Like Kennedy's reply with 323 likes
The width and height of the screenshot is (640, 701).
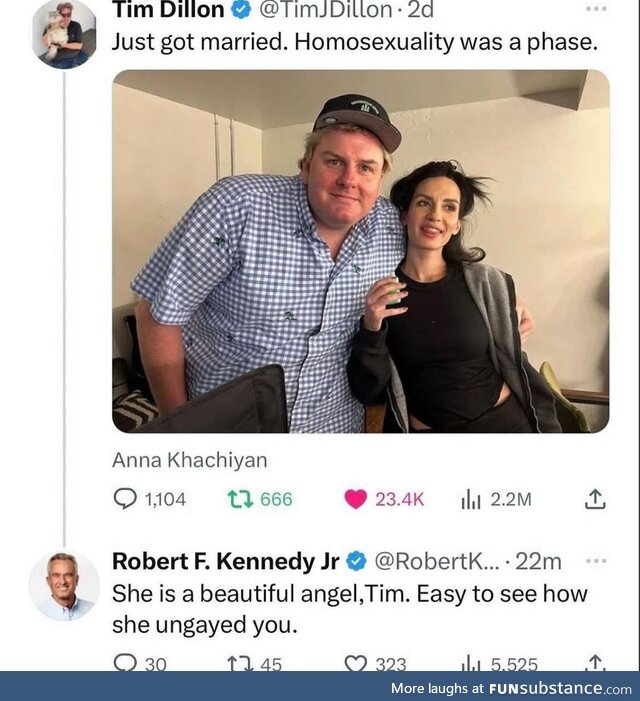pyautogui.click(x=356, y=663)
